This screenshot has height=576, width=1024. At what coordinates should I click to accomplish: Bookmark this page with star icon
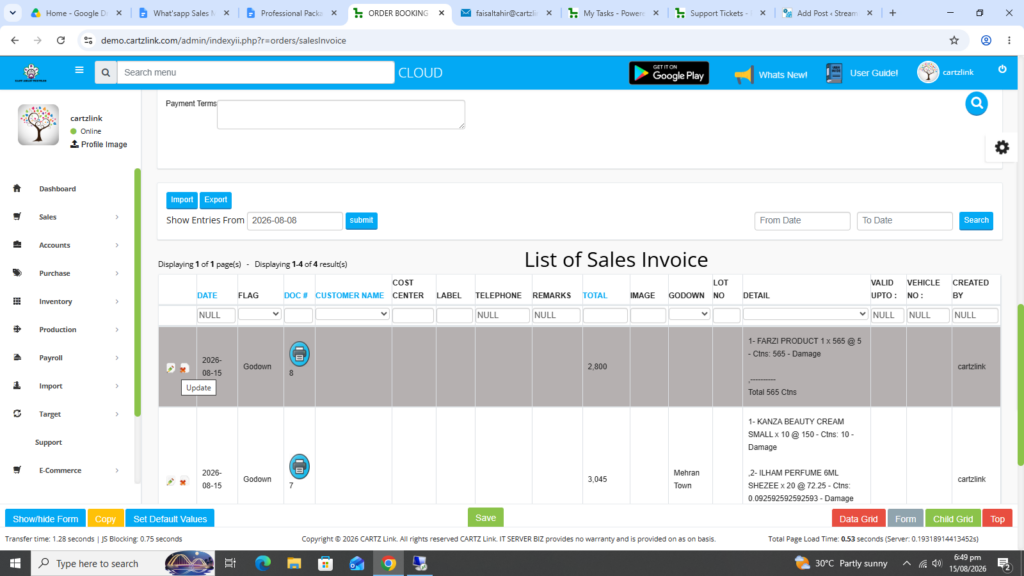pyautogui.click(x=954, y=40)
